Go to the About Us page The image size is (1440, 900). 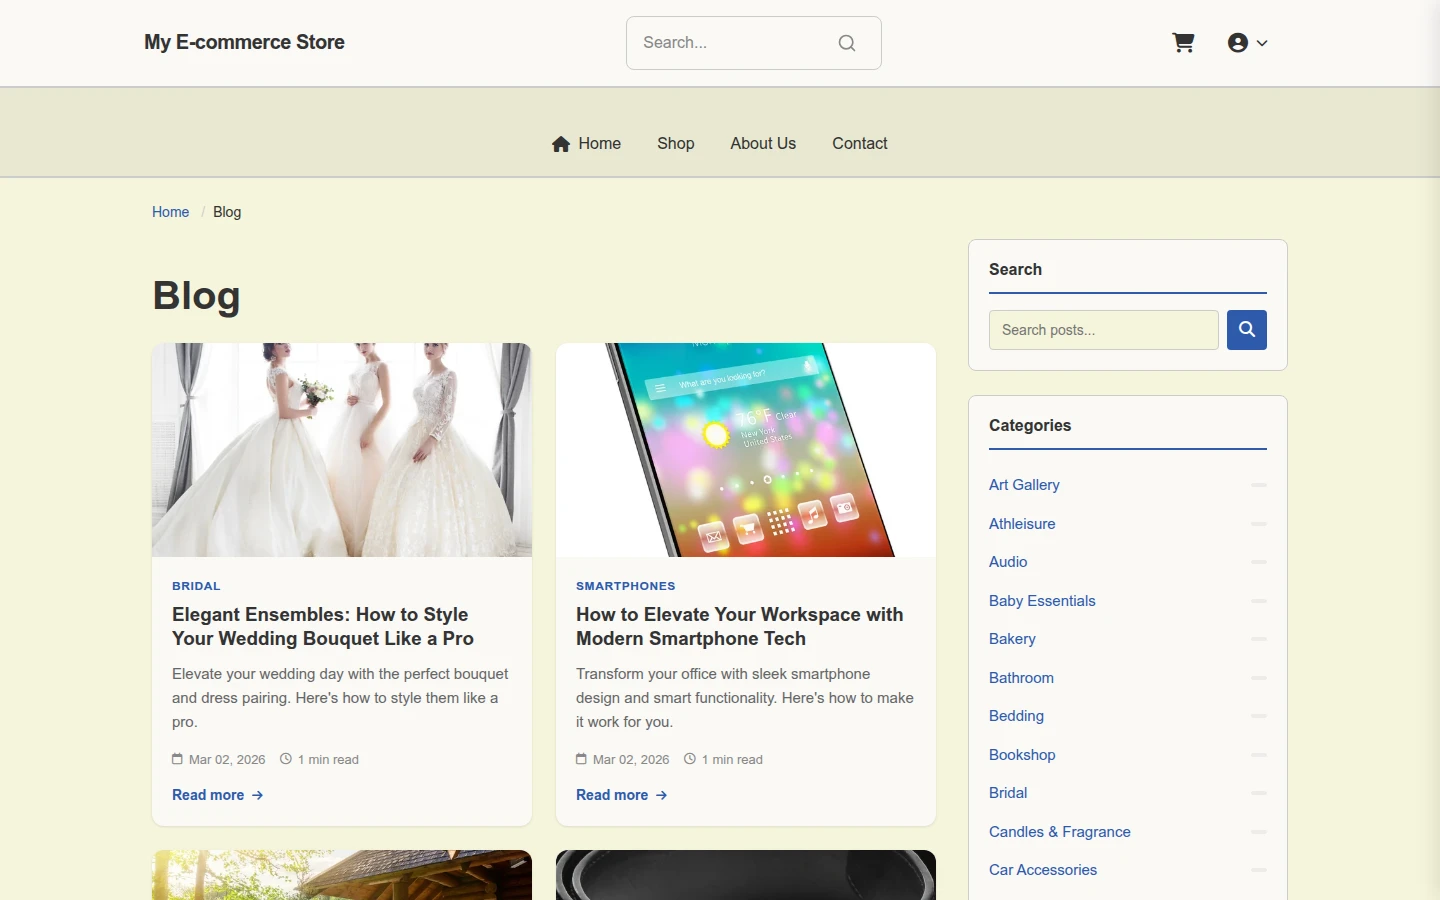click(763, 144)
